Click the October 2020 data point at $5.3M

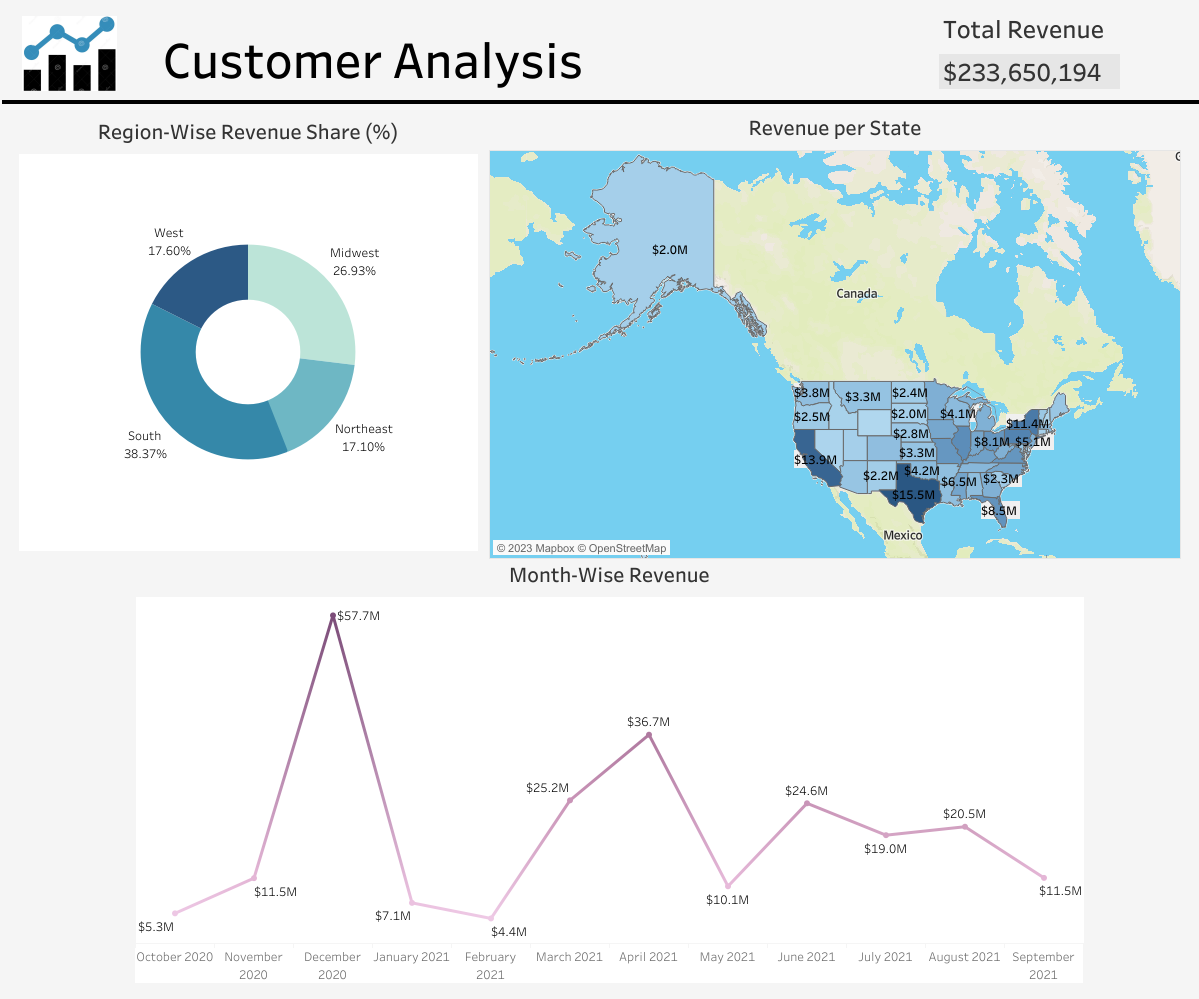click(x=175, y=912)
